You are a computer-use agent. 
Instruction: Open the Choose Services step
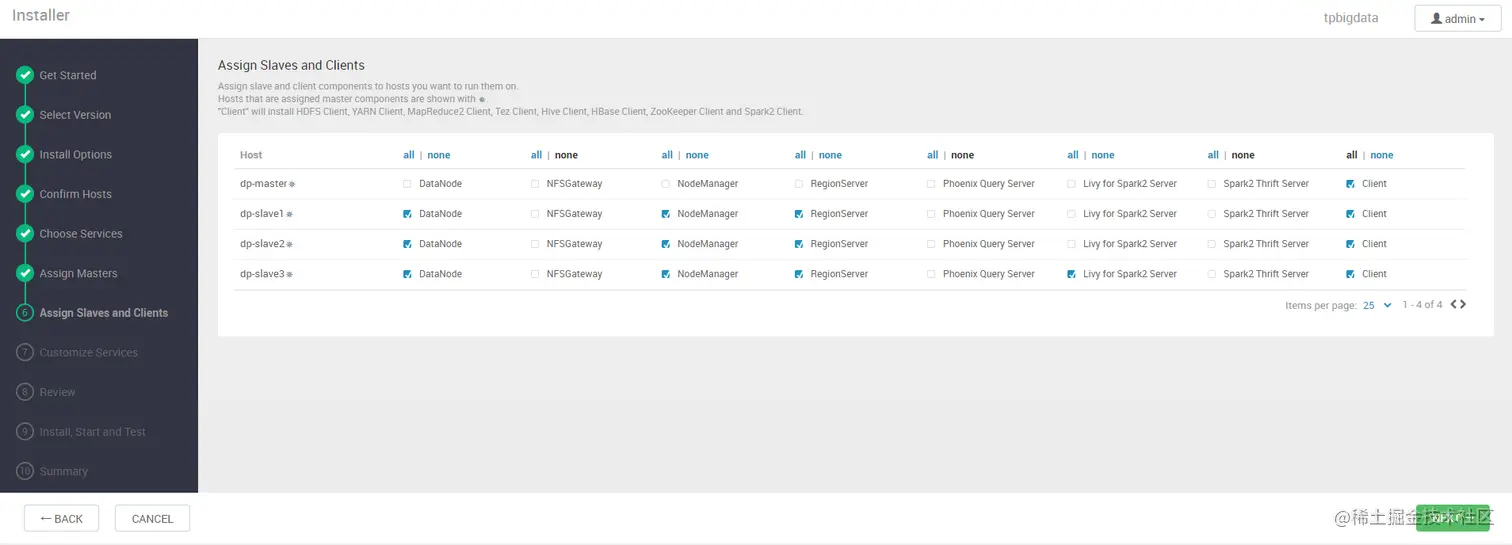click(x=81, y=234)
